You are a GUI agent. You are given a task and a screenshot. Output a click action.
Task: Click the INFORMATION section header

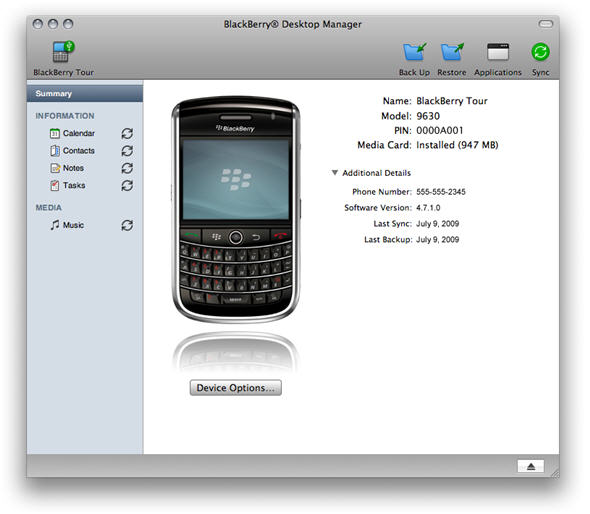65,116
